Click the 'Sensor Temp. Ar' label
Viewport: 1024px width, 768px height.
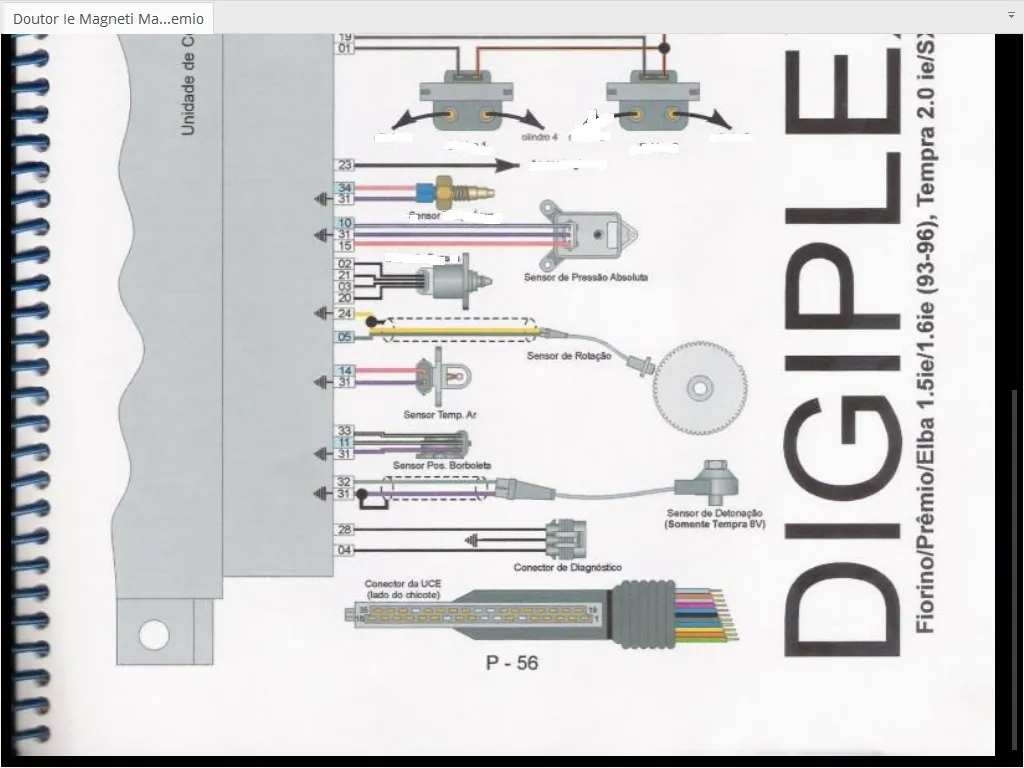[440, 415]
